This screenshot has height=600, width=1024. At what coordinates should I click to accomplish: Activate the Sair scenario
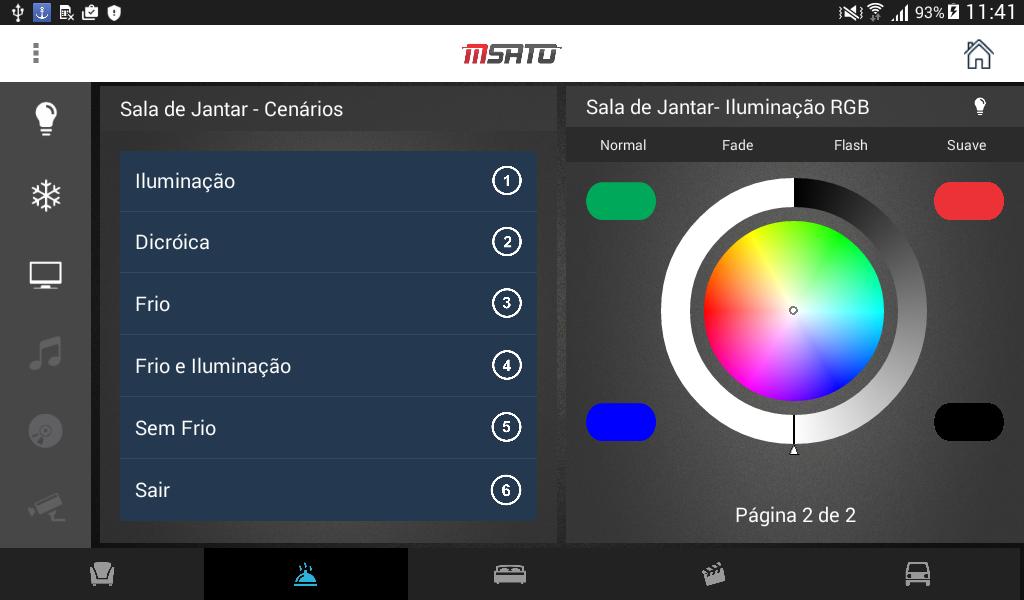[x=328, y=490]
